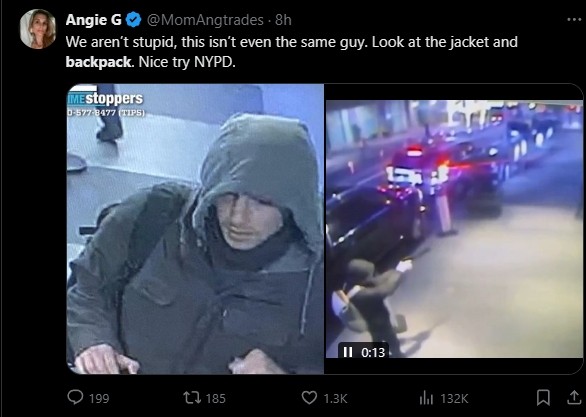Like the post with the heart icon
Screen dimensions: 586x417
[309, 398]
